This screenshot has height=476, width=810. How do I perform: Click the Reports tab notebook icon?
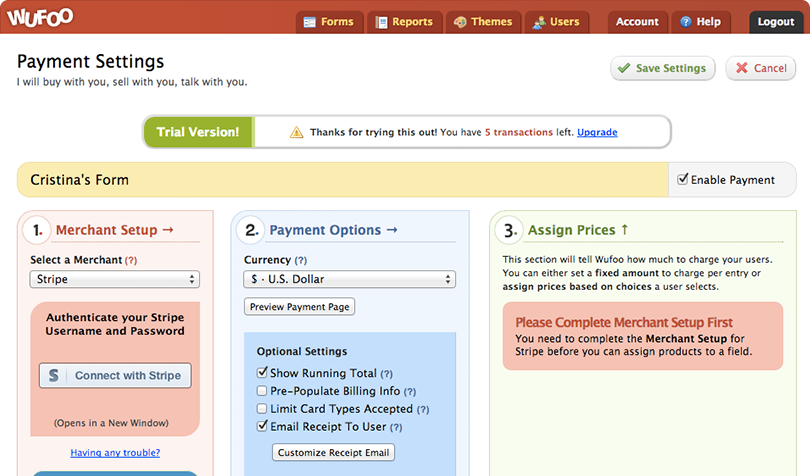click(381, 22)
